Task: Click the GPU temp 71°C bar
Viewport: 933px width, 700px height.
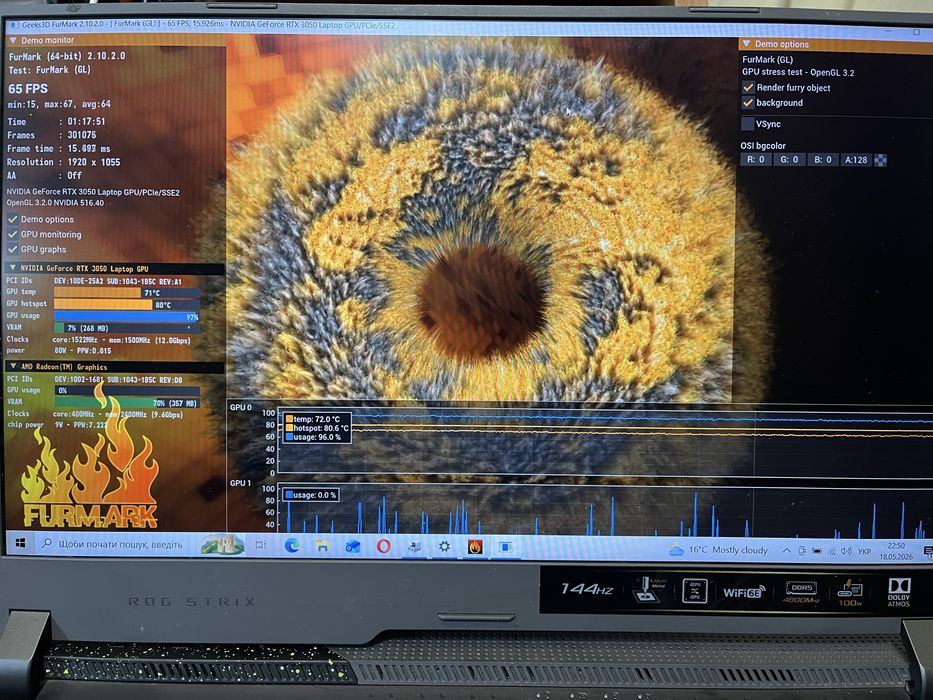Action: [x=127, y=292]
